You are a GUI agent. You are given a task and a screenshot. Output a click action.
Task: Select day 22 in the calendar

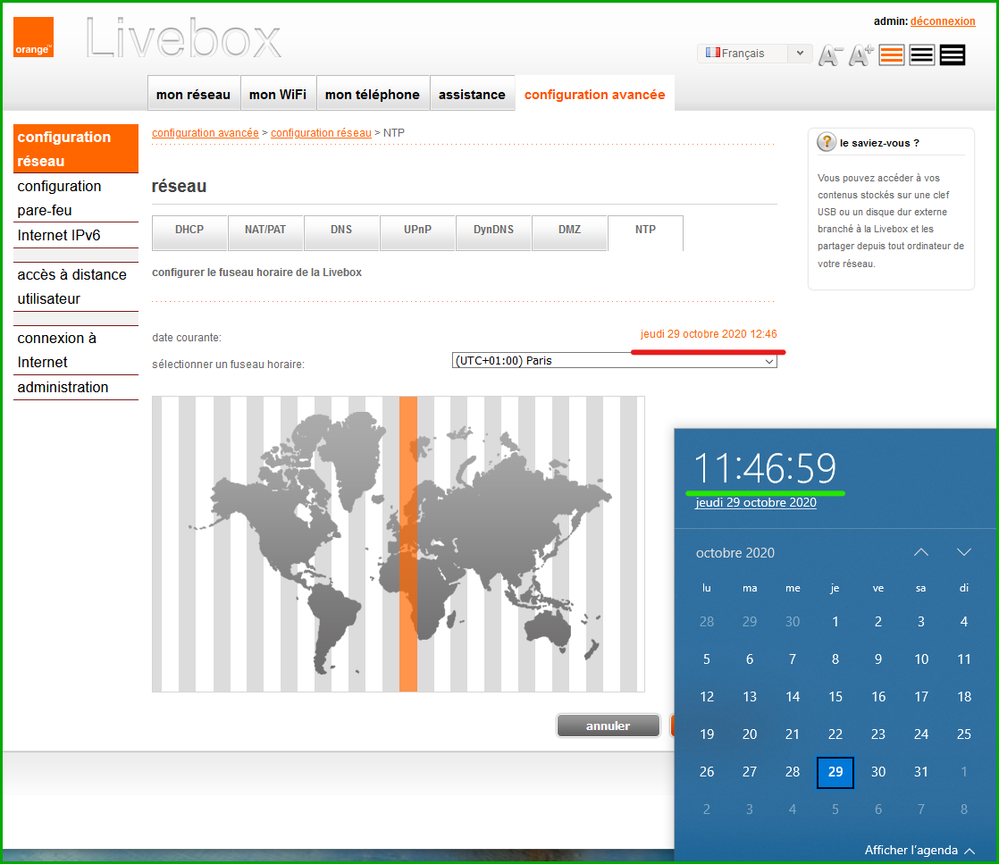click(835, 734)
